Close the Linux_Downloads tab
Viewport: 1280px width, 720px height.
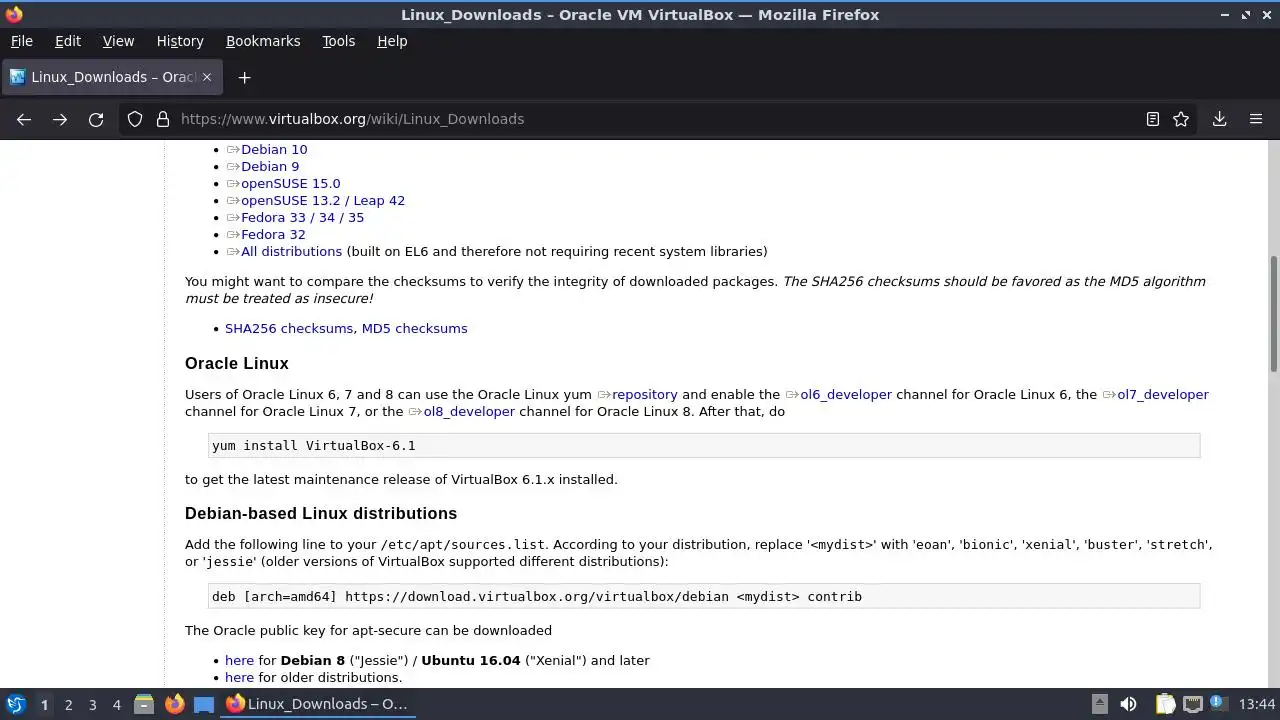pos(208,77)
